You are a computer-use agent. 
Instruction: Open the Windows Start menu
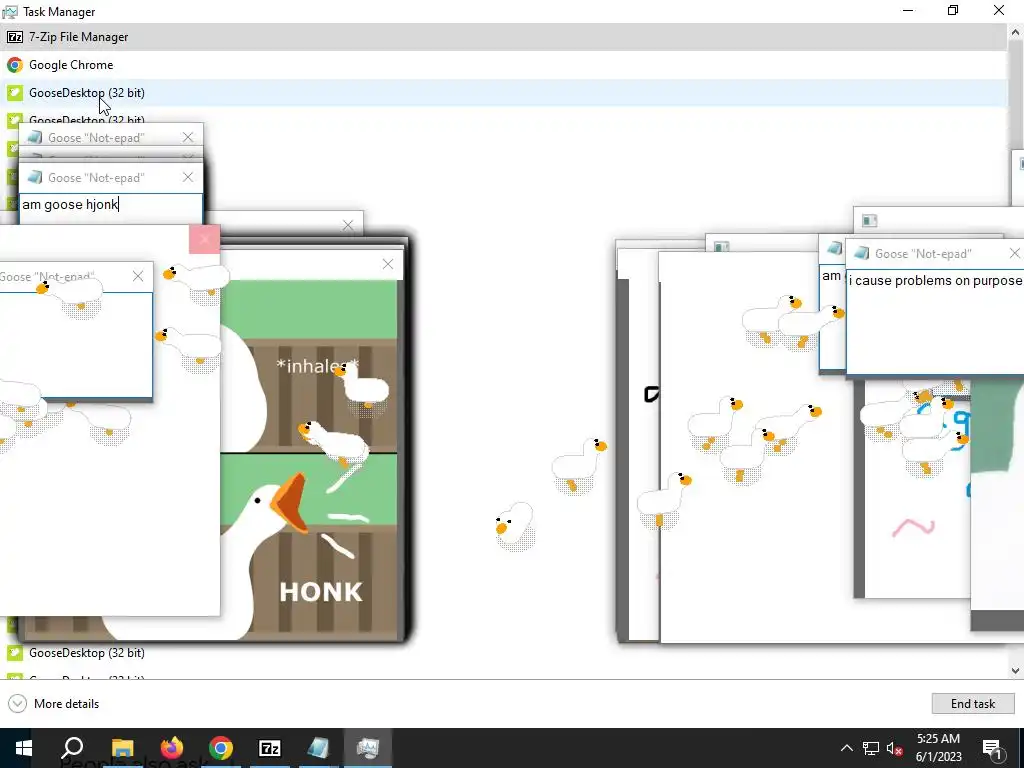24,748
